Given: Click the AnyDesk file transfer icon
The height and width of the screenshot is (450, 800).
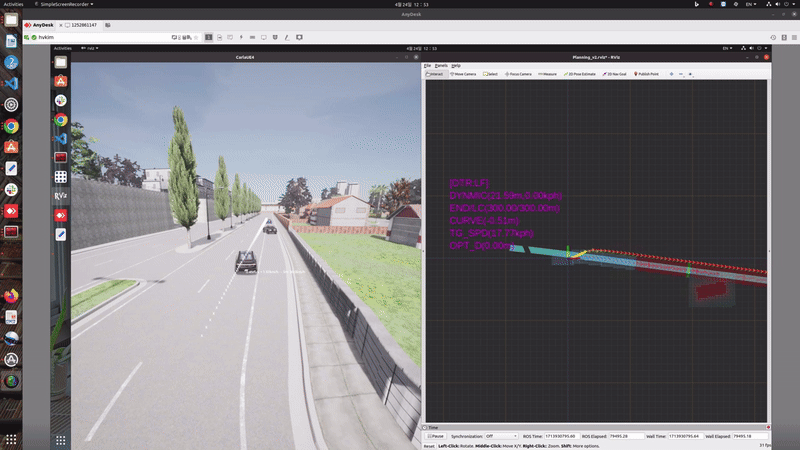Looking at the screenshot, I should point(219,37).
